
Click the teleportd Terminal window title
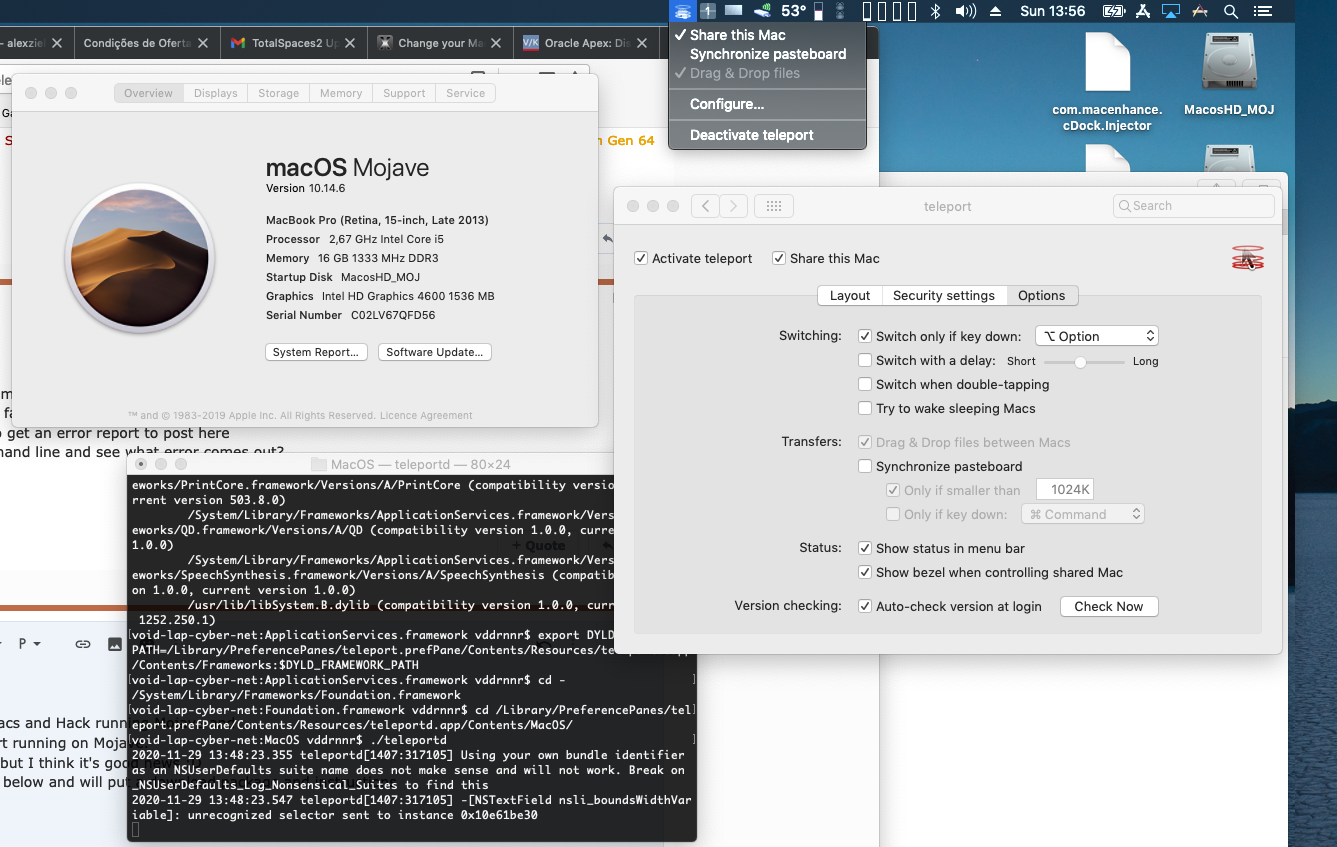point(421,464)
